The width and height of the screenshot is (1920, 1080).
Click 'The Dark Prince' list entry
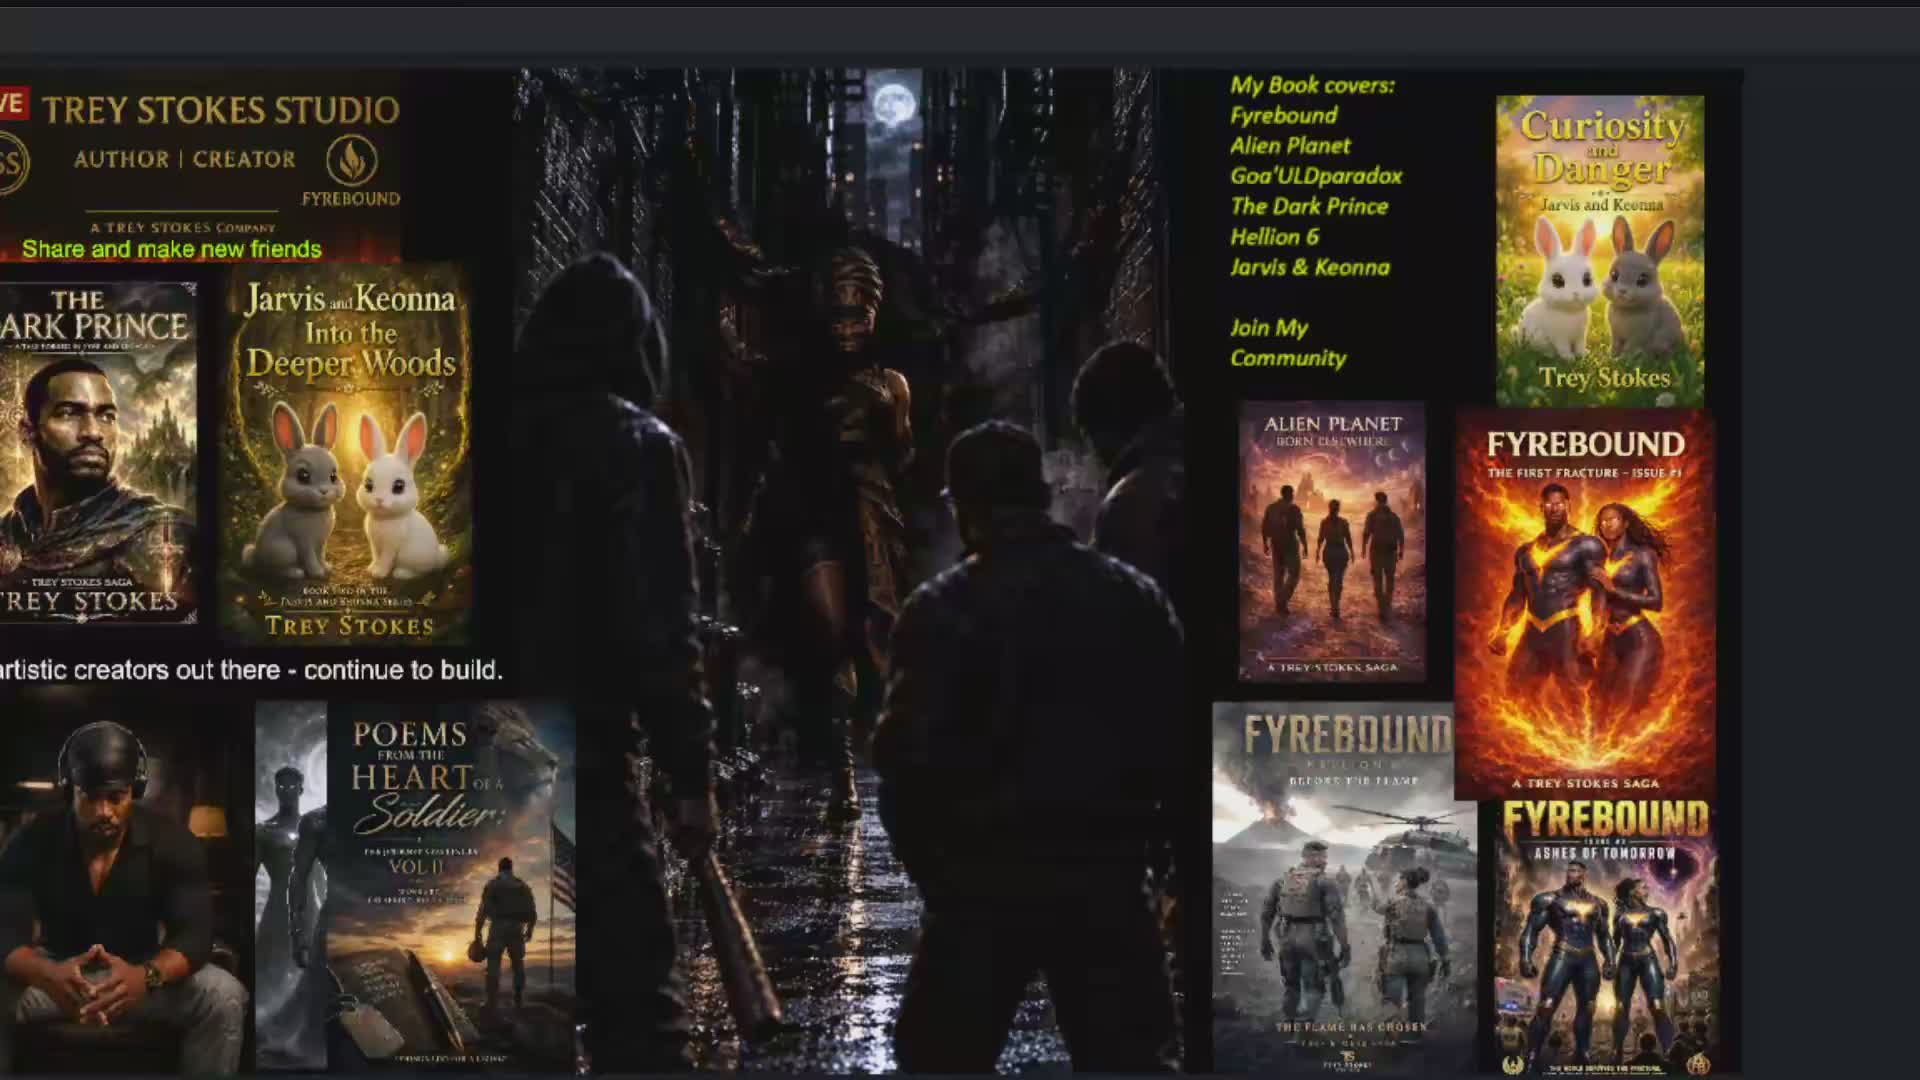point(1309,206)
